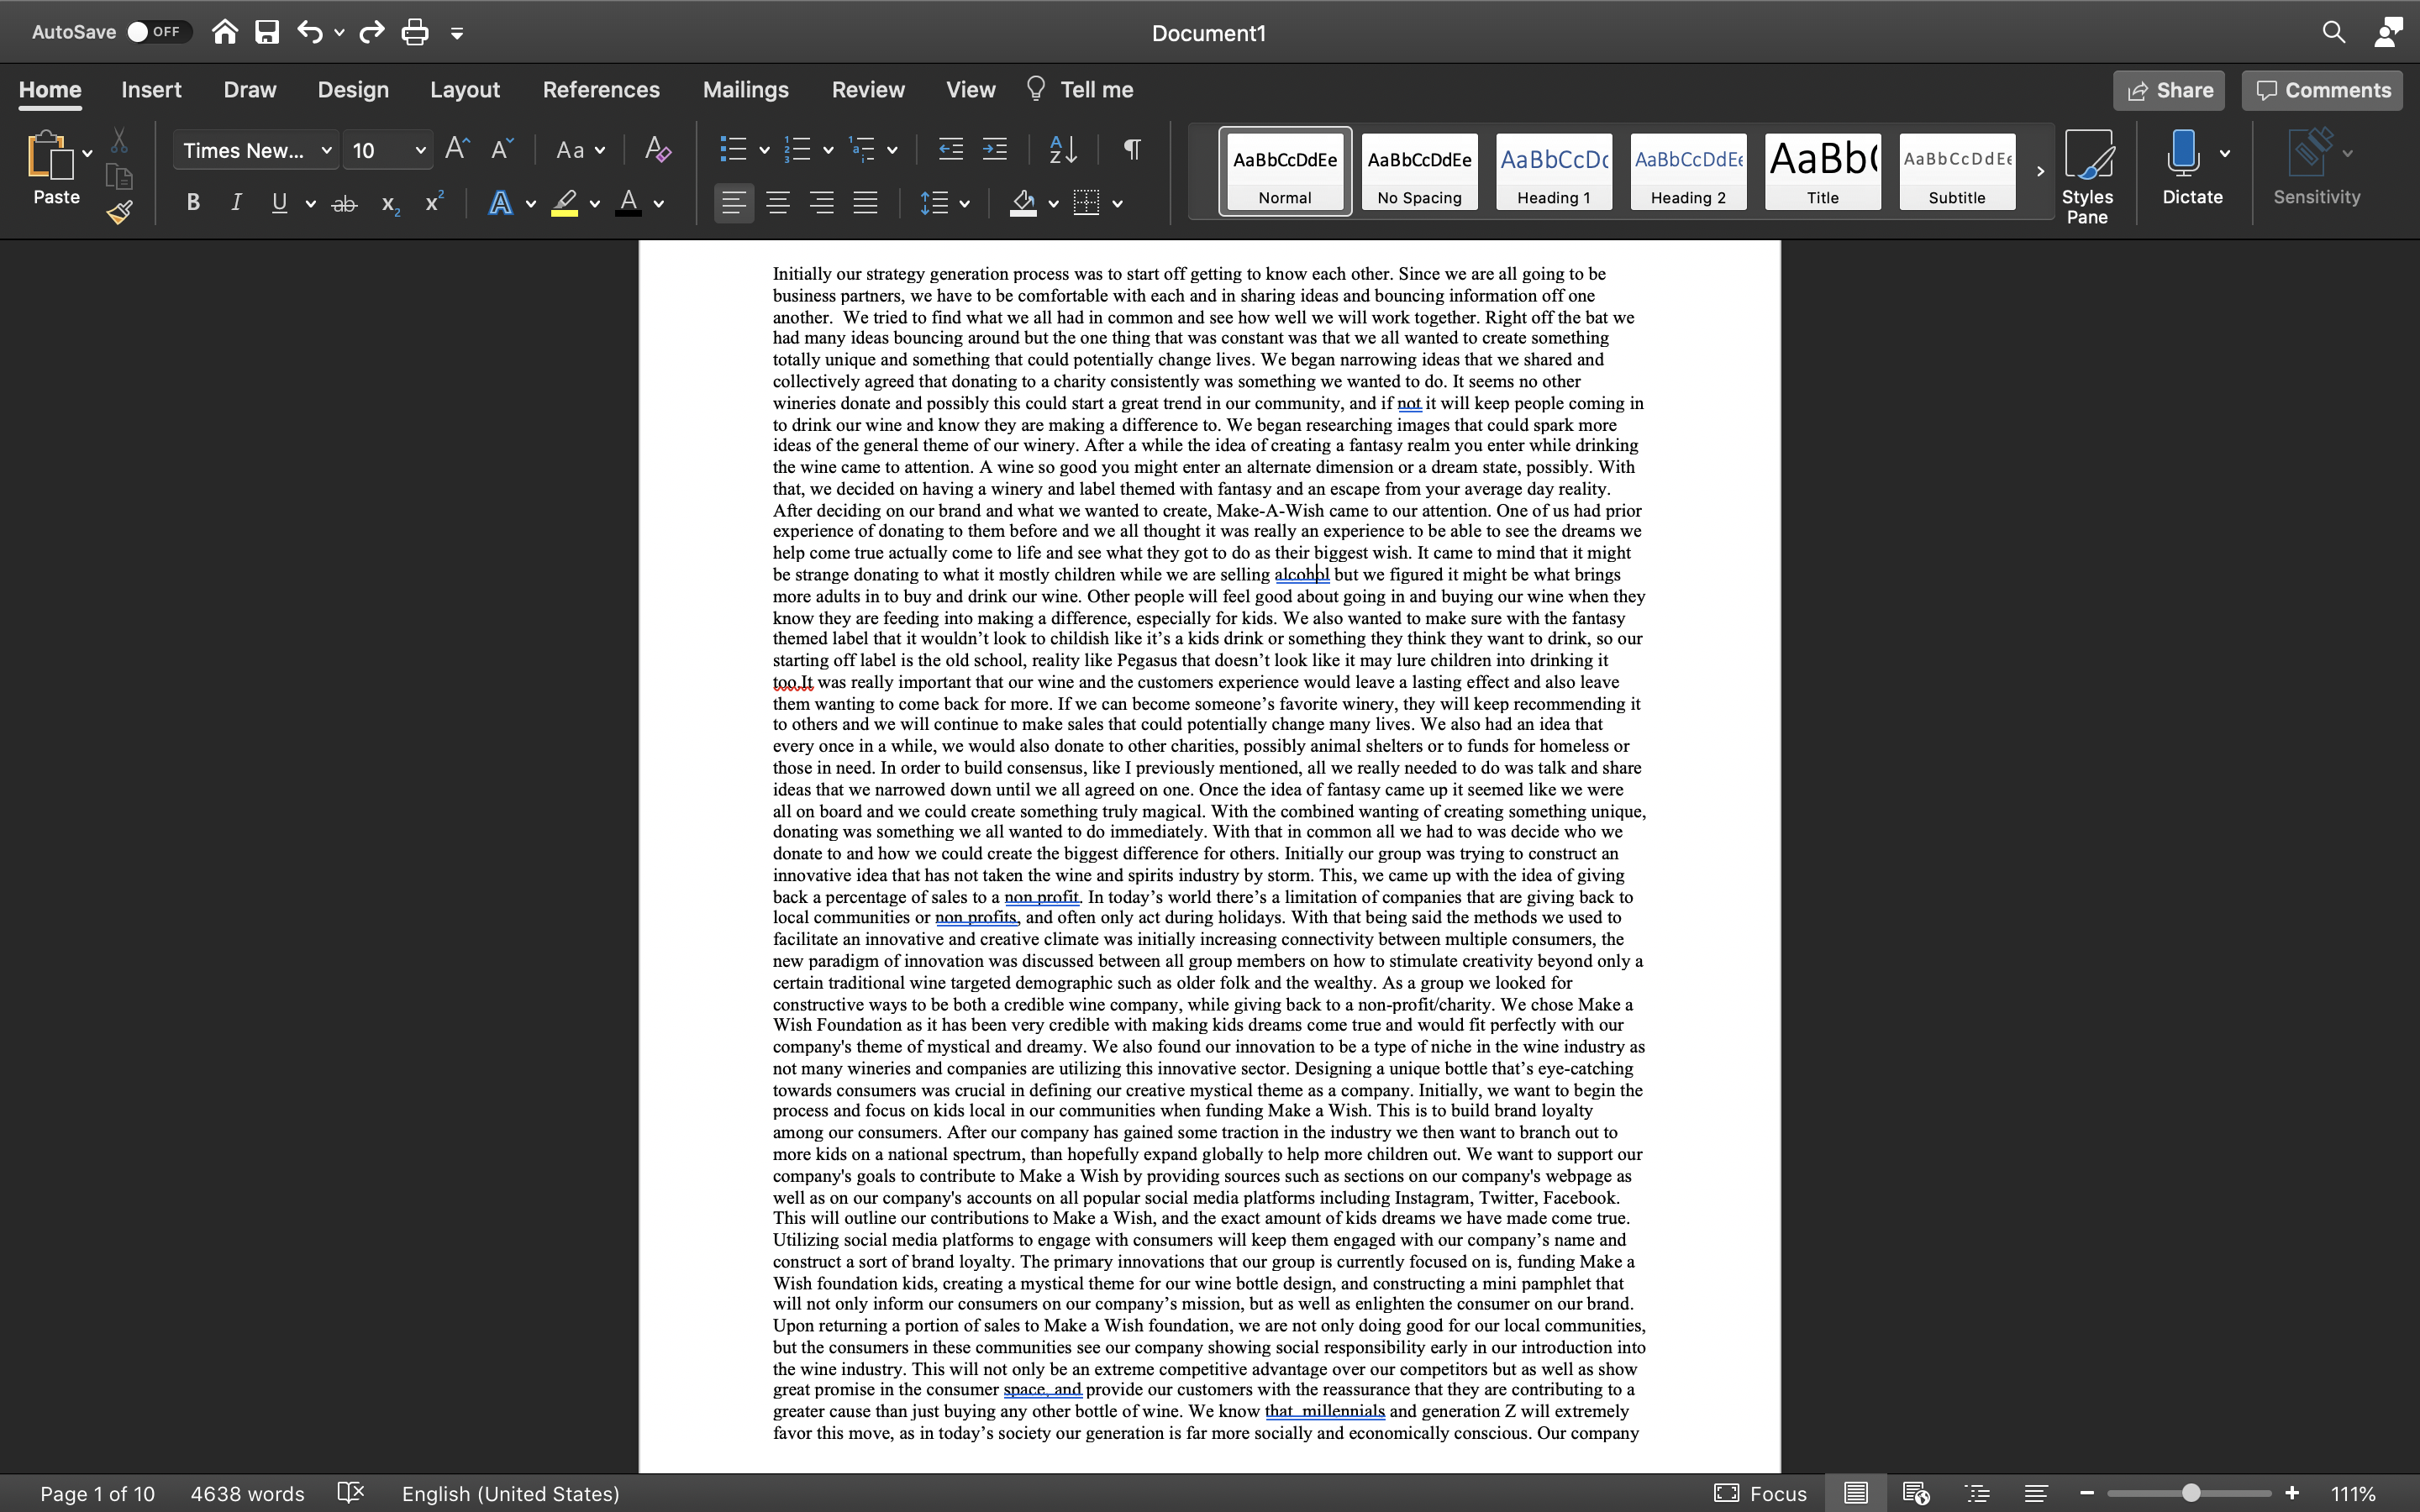The image size is (2420, 1512).
Task: Activate the Format Painter brush
Action: click(120, 212)
